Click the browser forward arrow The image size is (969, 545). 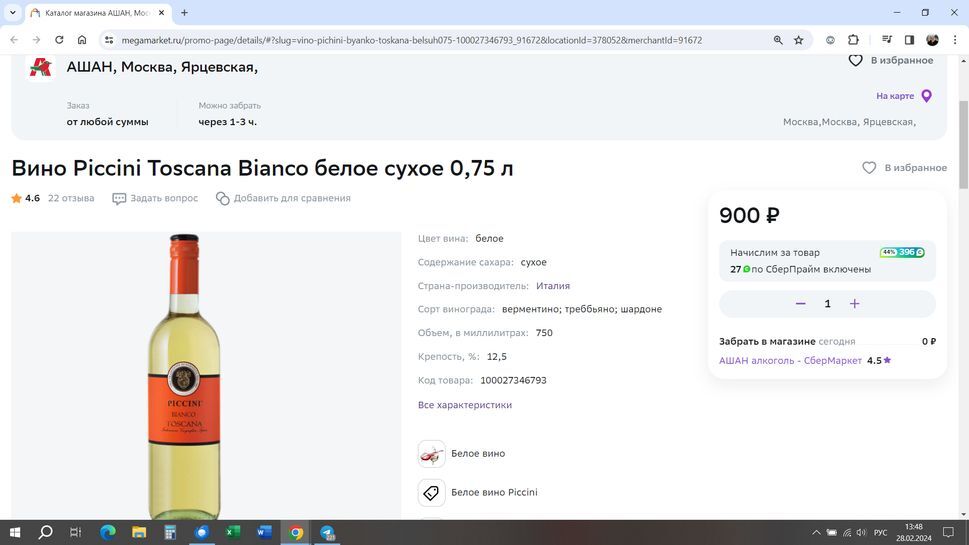pyautogui.click(x=36, y=40)
